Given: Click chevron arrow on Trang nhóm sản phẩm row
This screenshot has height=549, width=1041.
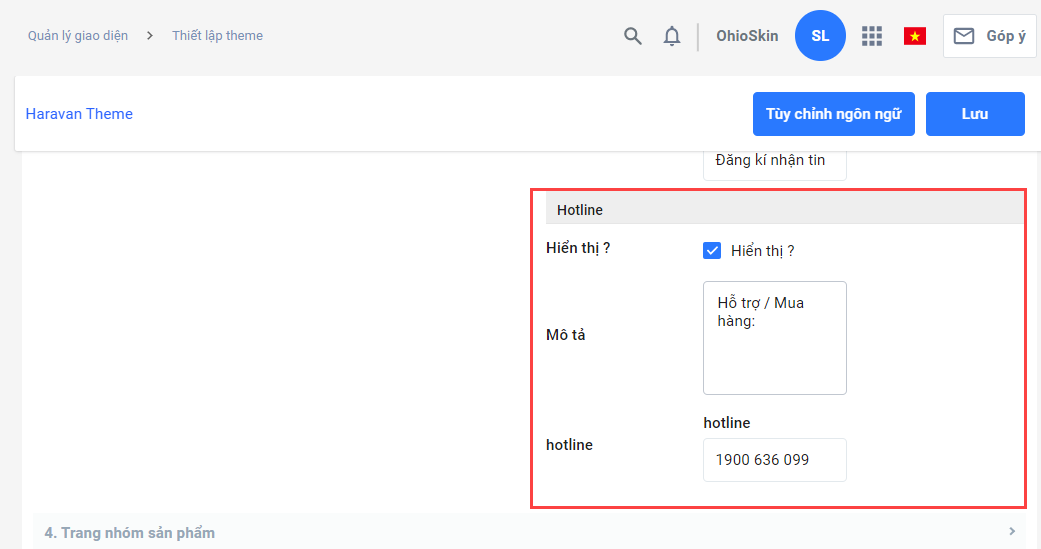Looking at the screenshot, I should tap(1012, 531).
